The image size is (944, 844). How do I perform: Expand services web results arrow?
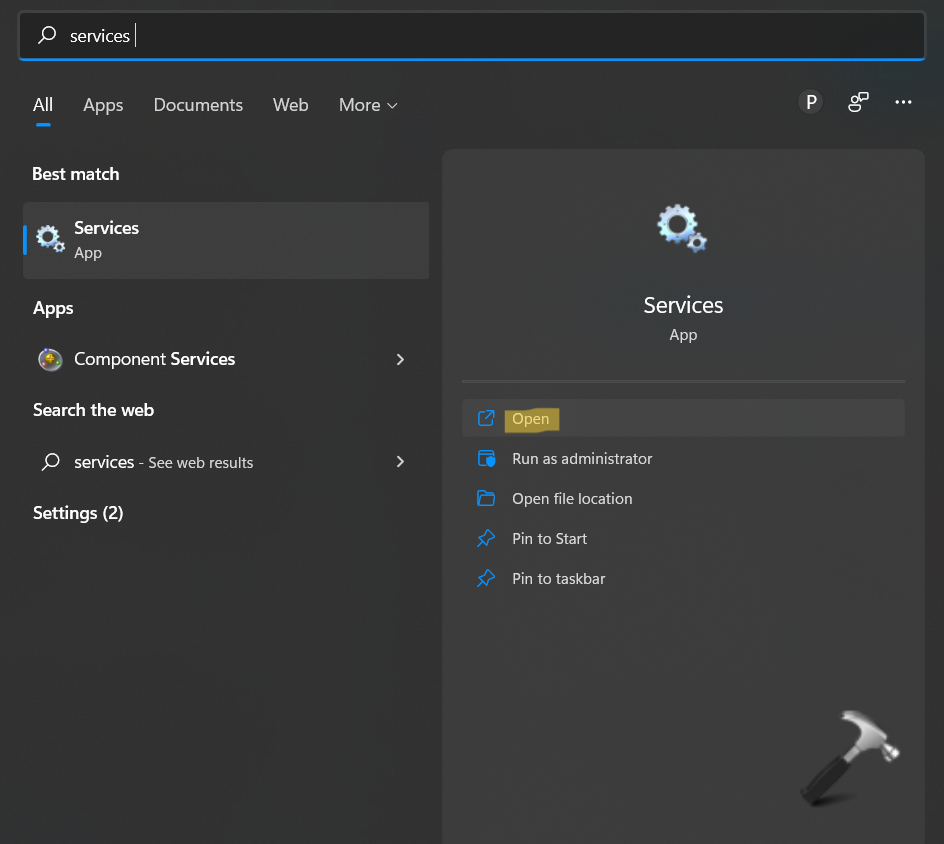[x=400, y=462]
